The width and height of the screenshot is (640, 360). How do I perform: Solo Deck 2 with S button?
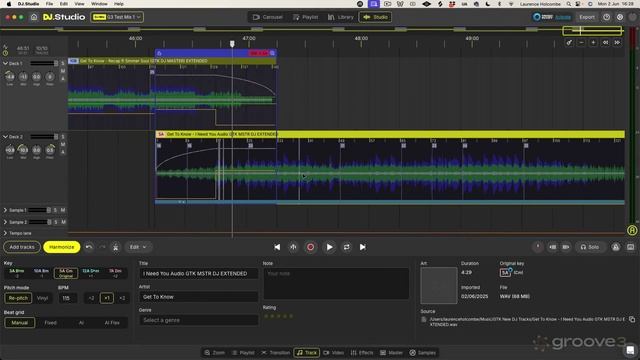62,137
